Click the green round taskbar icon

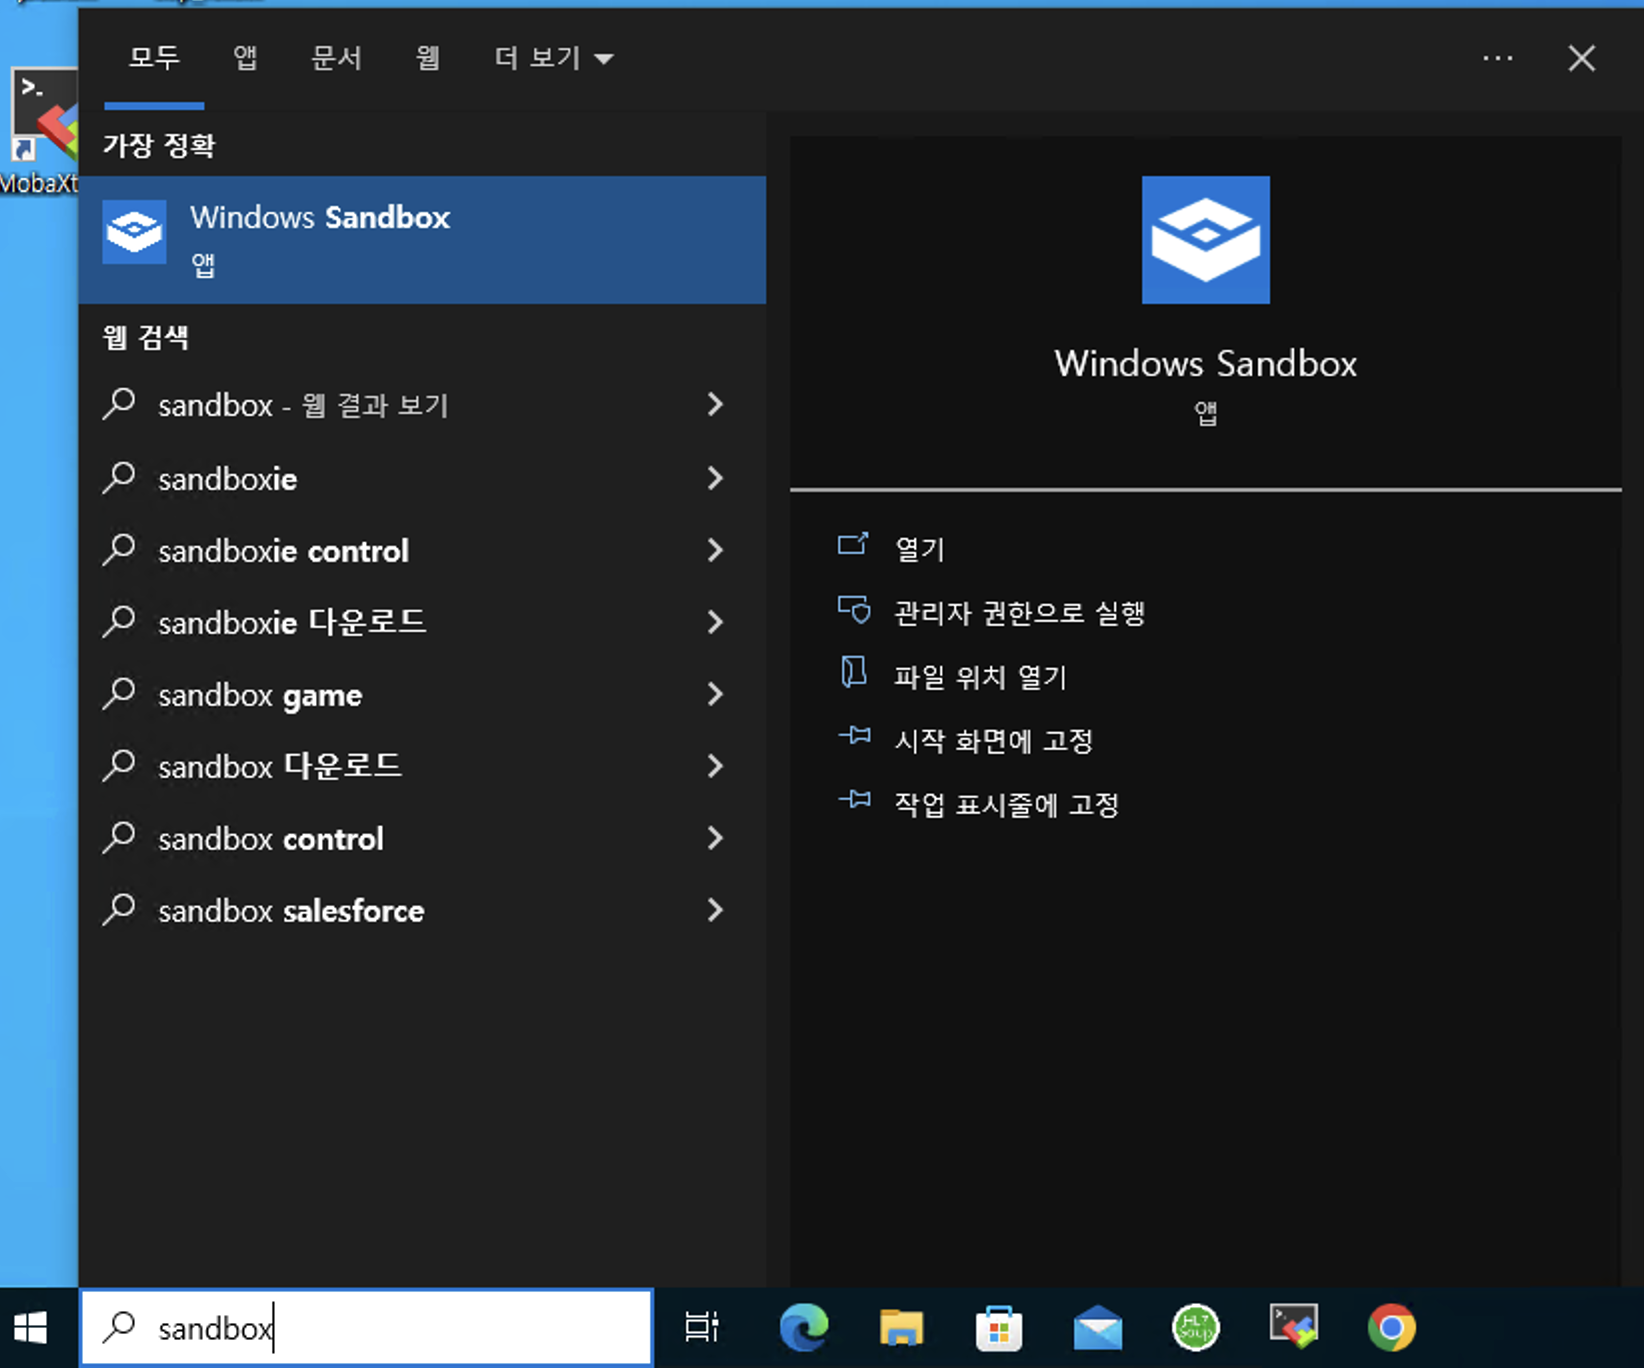point(1195,1328)
